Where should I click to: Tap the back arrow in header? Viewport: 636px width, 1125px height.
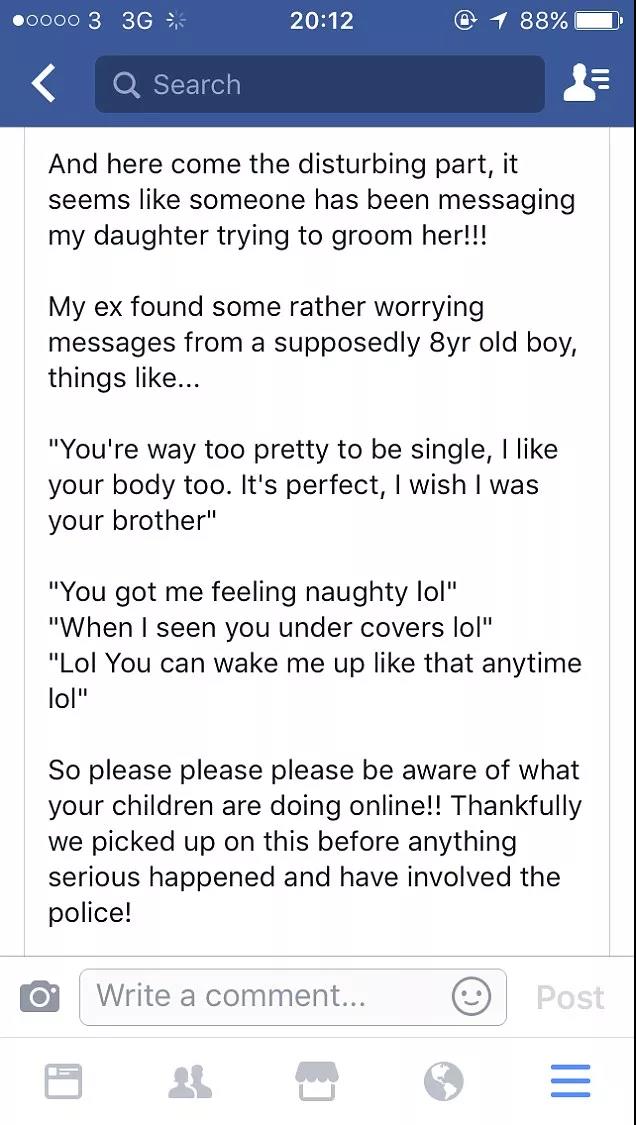pos(43,84)
